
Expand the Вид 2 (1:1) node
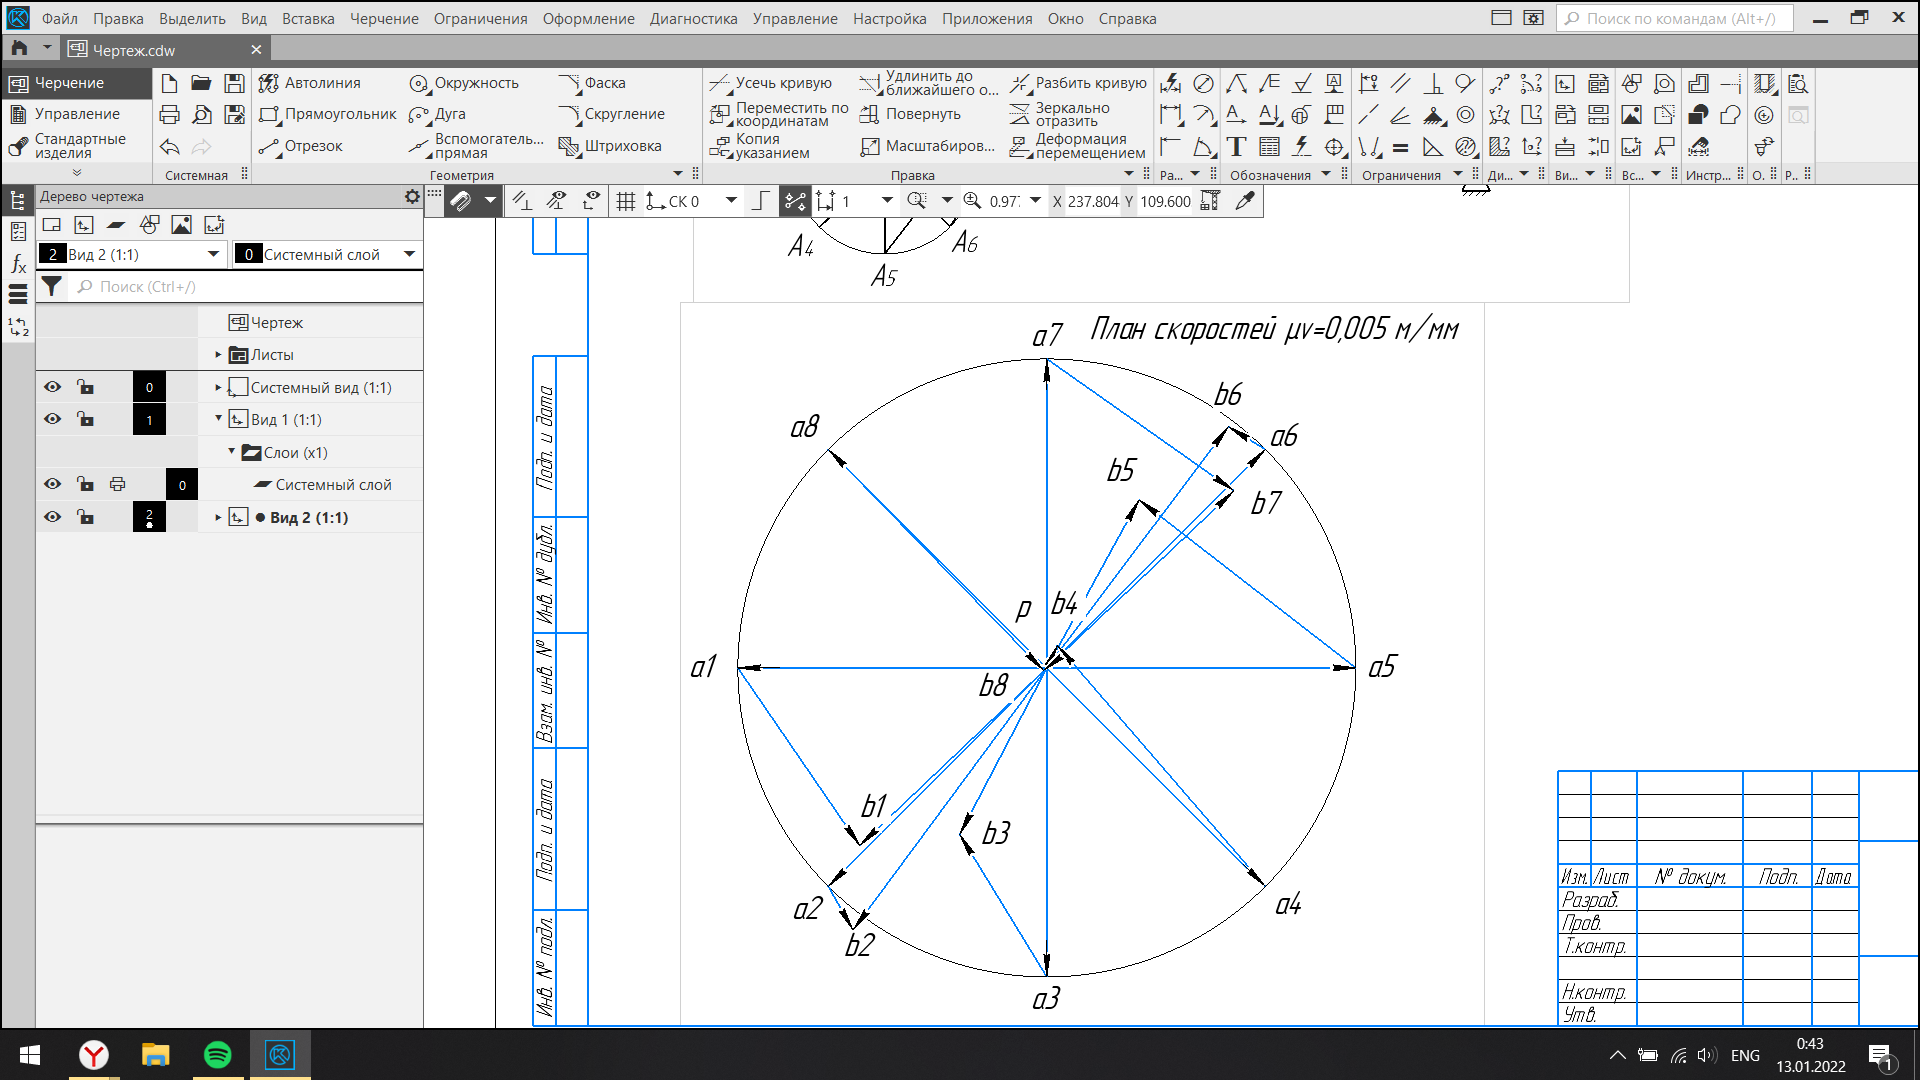tap(218, 517)
